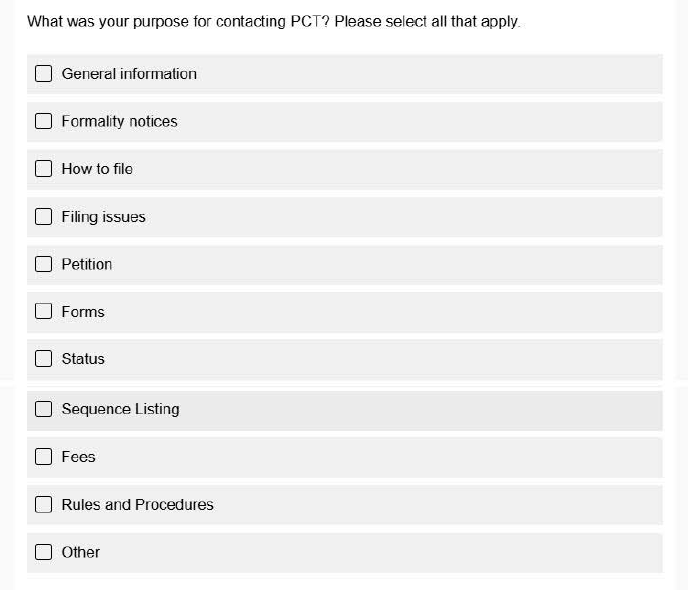This screenshot has width=688, height=590.
Task: Select the Rules and Procedures checkbox
Action: tap(44, 505)
